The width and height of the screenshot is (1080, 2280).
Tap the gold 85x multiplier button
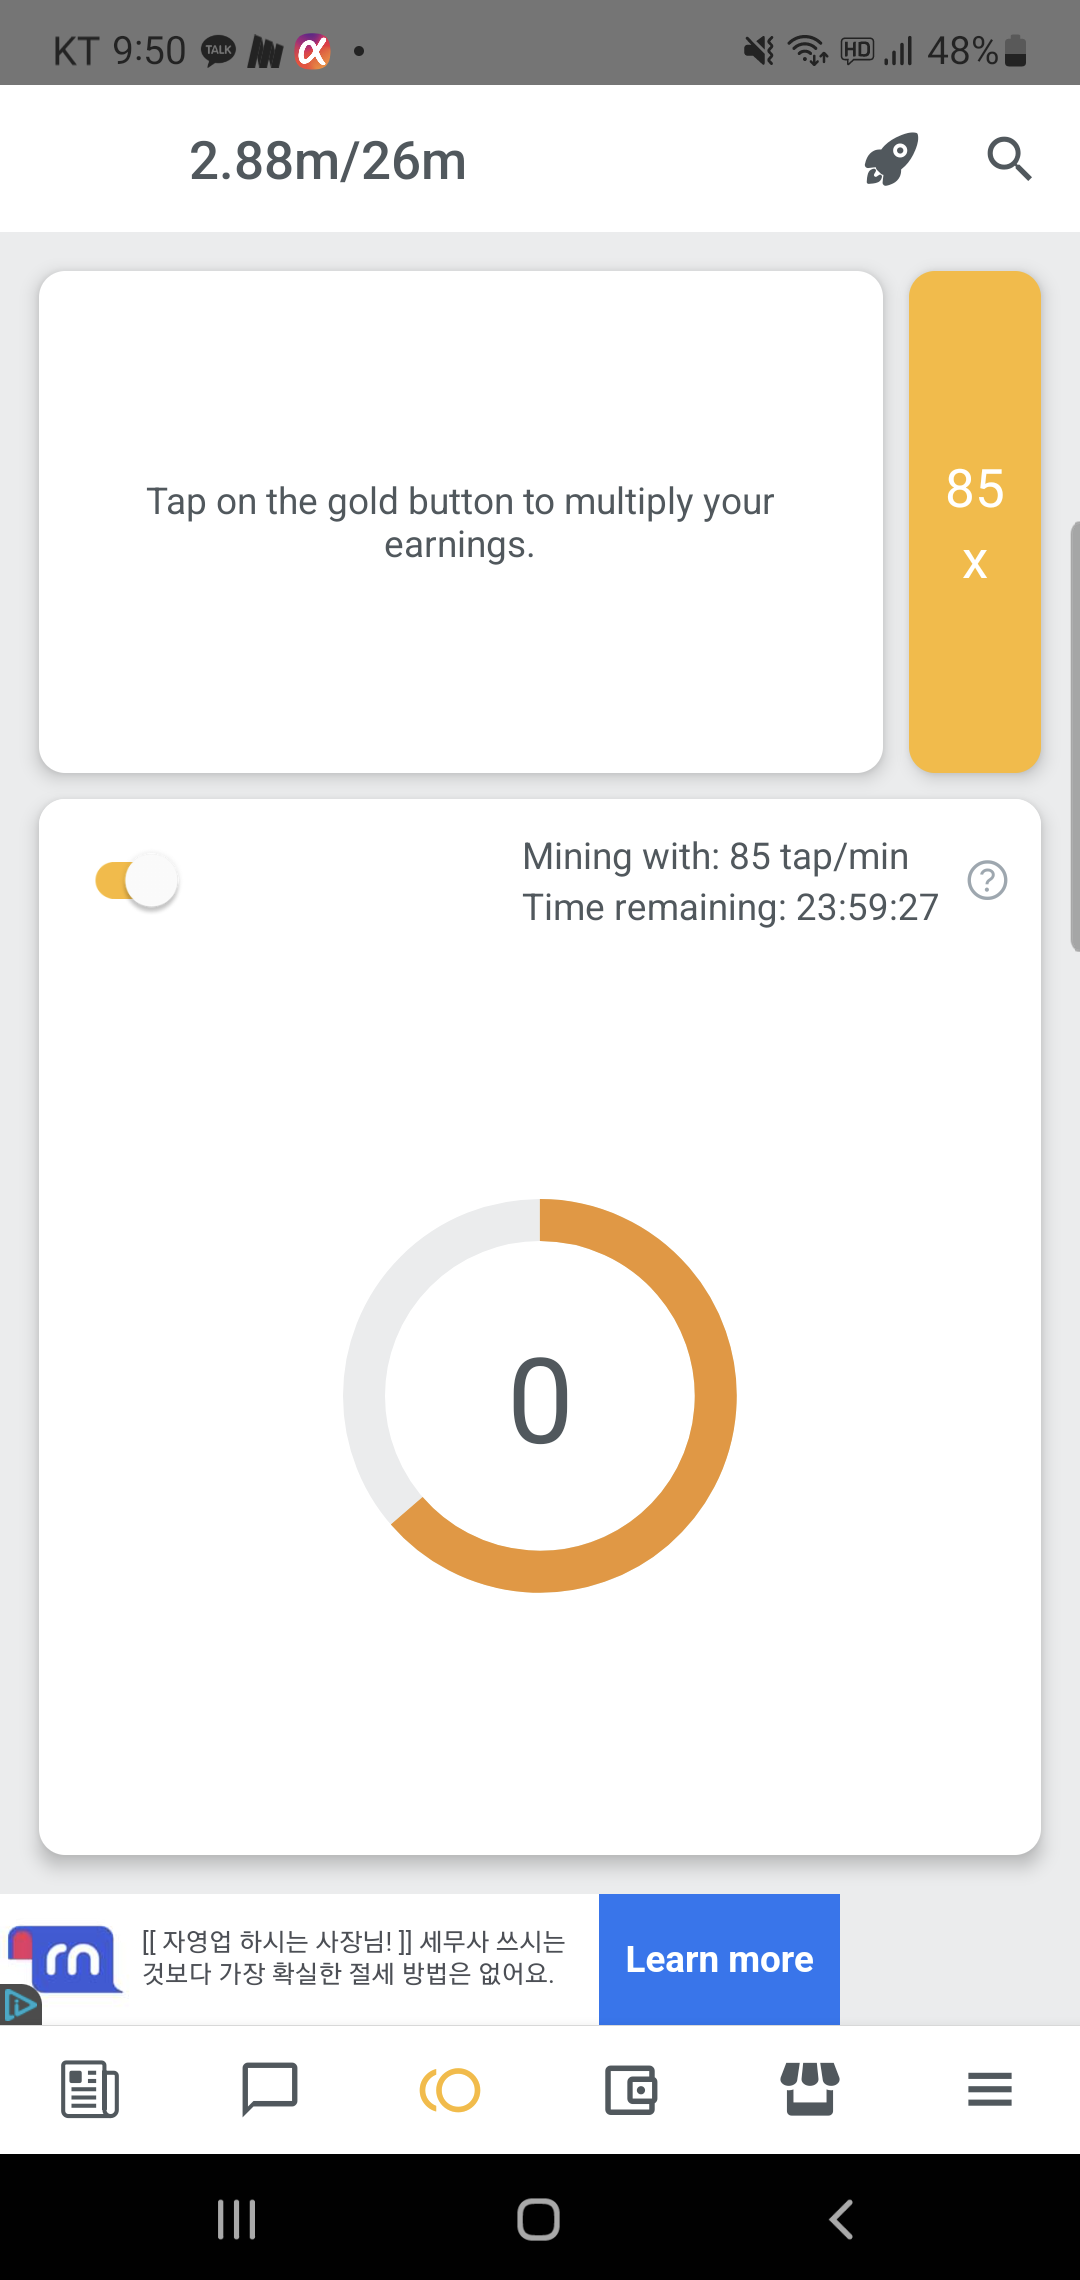[975, 521]
